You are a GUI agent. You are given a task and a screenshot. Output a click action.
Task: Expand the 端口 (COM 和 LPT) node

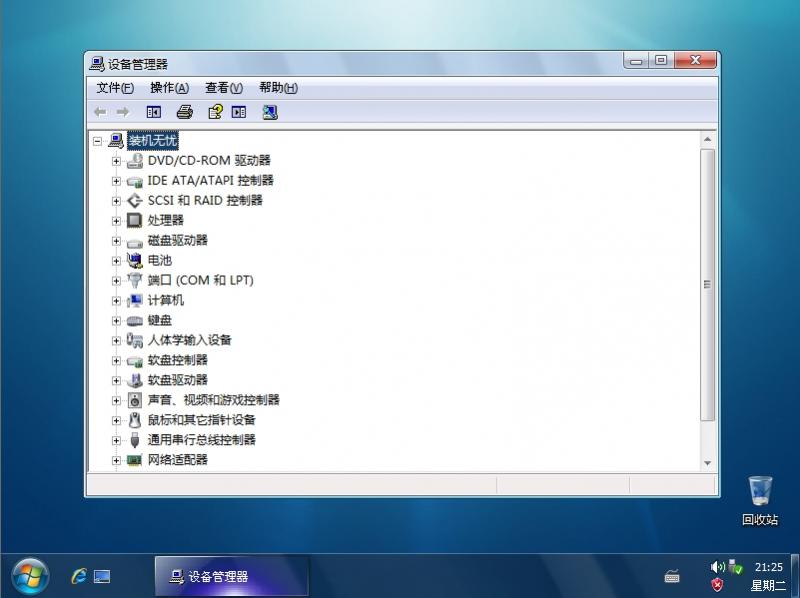click(x=116, y=281)
